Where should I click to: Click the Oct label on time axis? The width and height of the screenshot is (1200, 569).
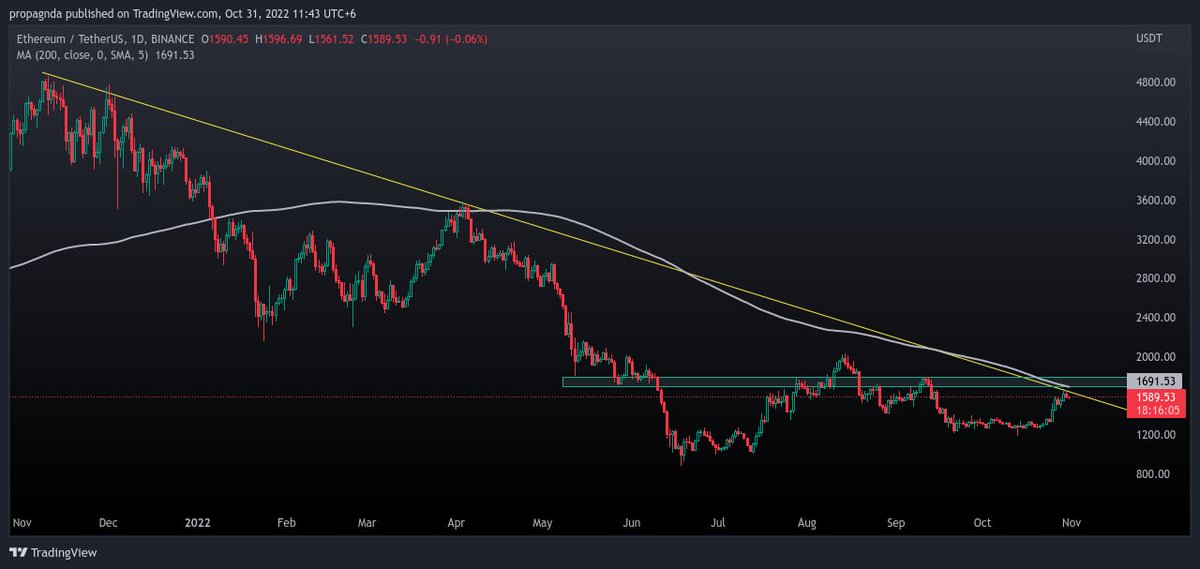(x=983, y=523)
